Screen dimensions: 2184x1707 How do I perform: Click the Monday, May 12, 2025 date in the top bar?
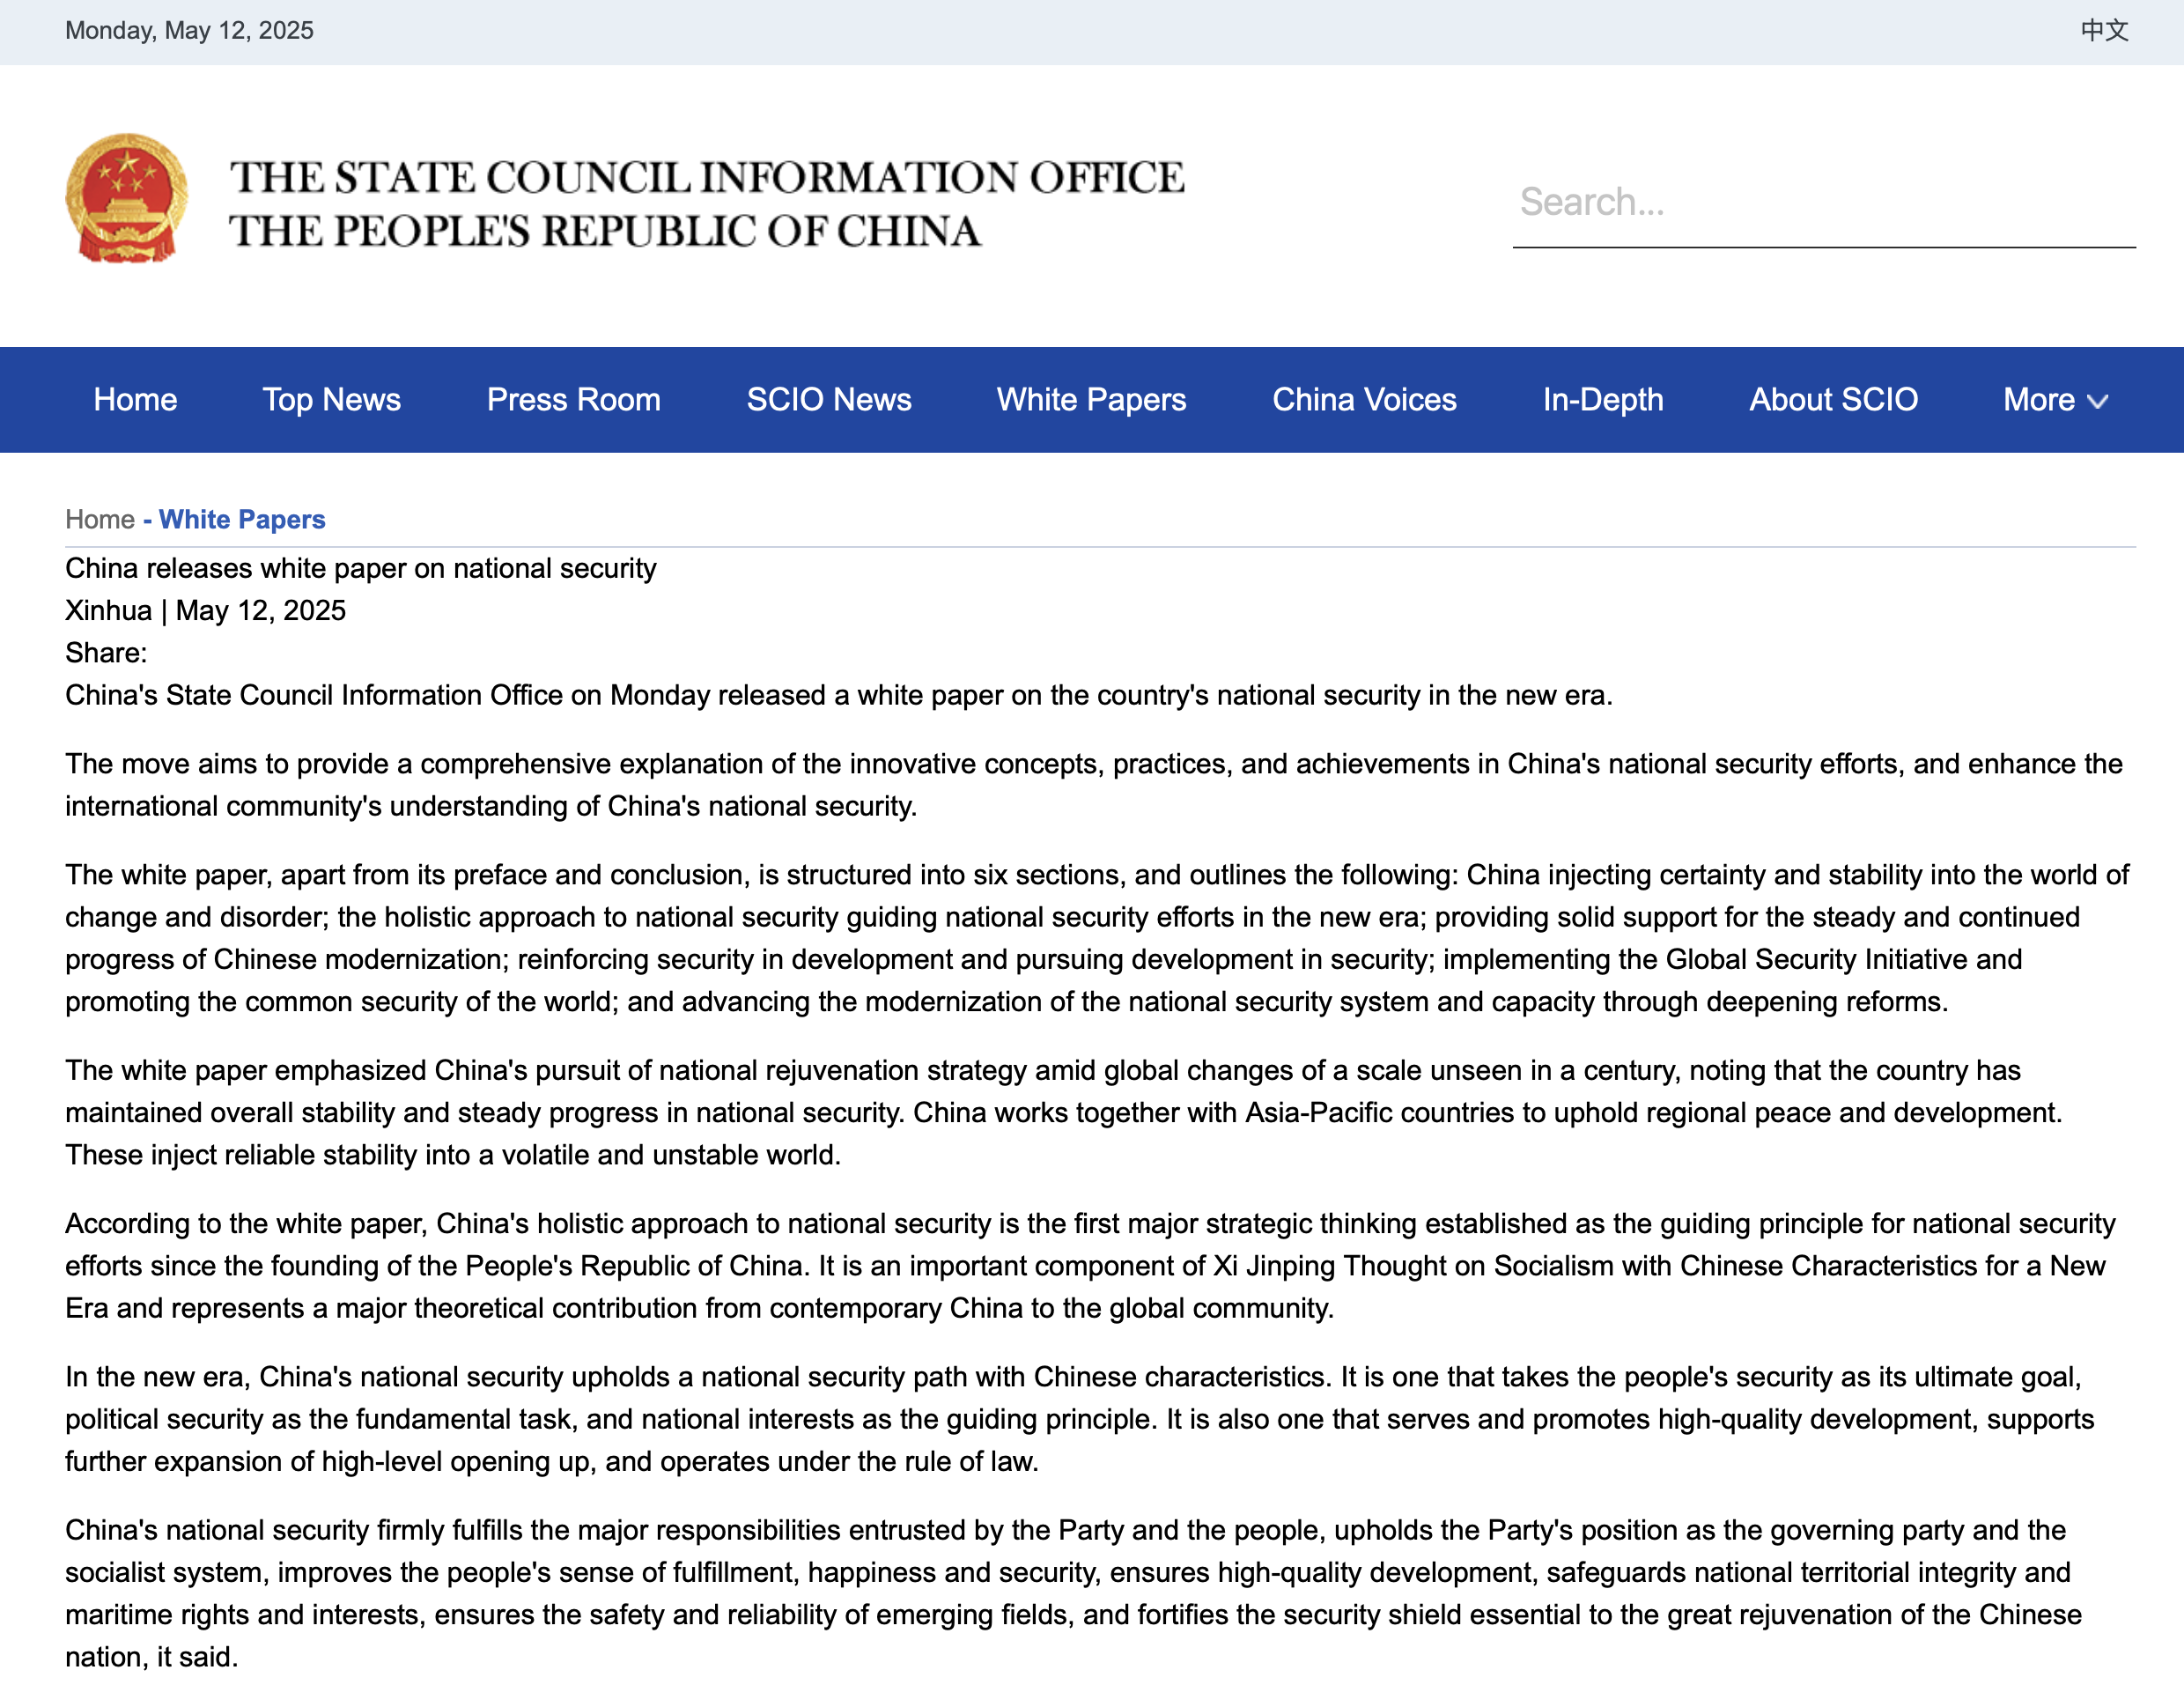tap(189, 31)
